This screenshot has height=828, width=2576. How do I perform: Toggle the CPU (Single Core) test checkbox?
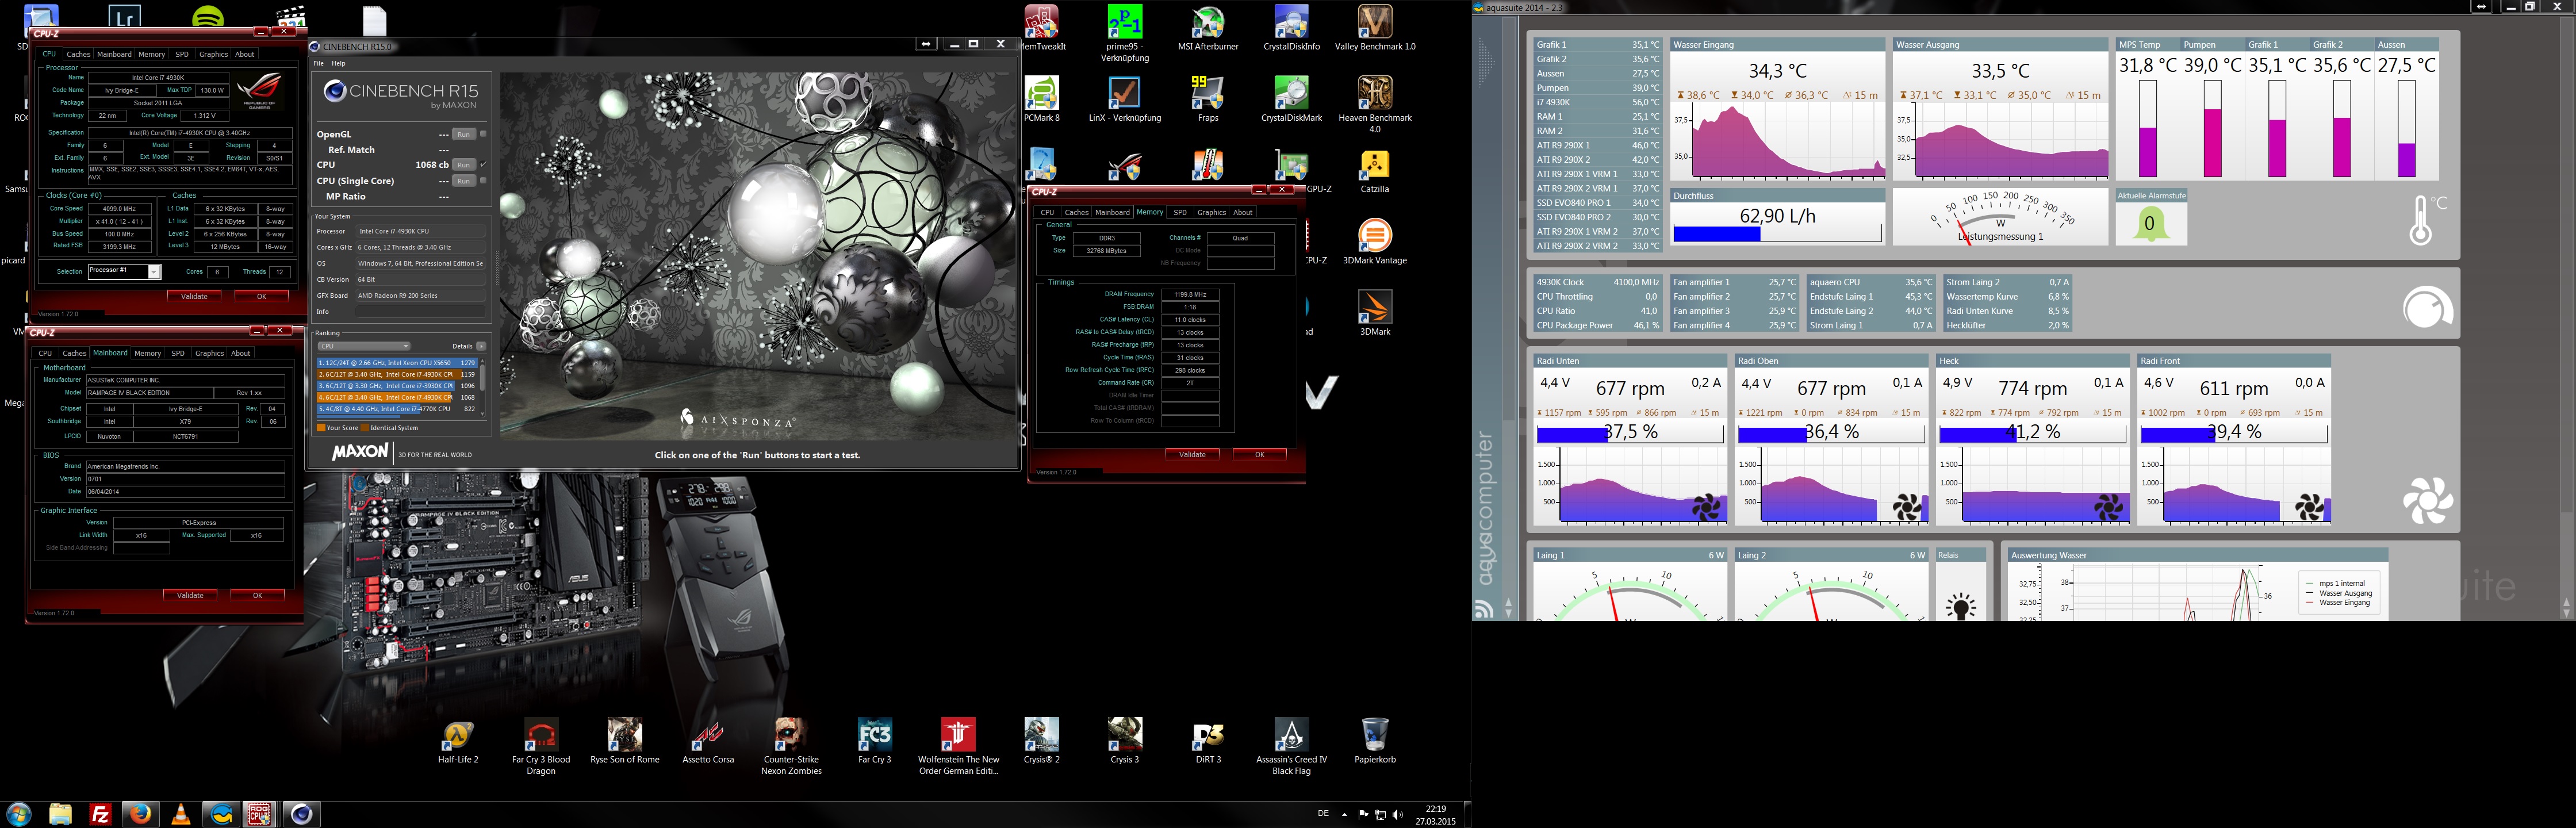(x=483, y=181)
